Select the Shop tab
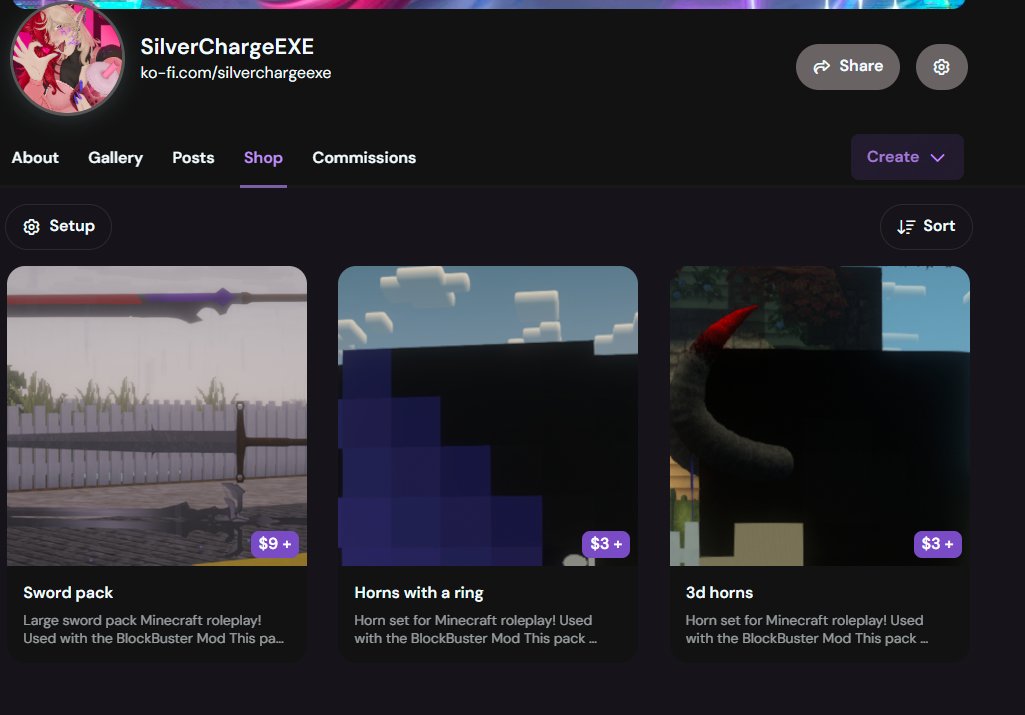The height and width of the screenshot is (715, 1025). 263,158
